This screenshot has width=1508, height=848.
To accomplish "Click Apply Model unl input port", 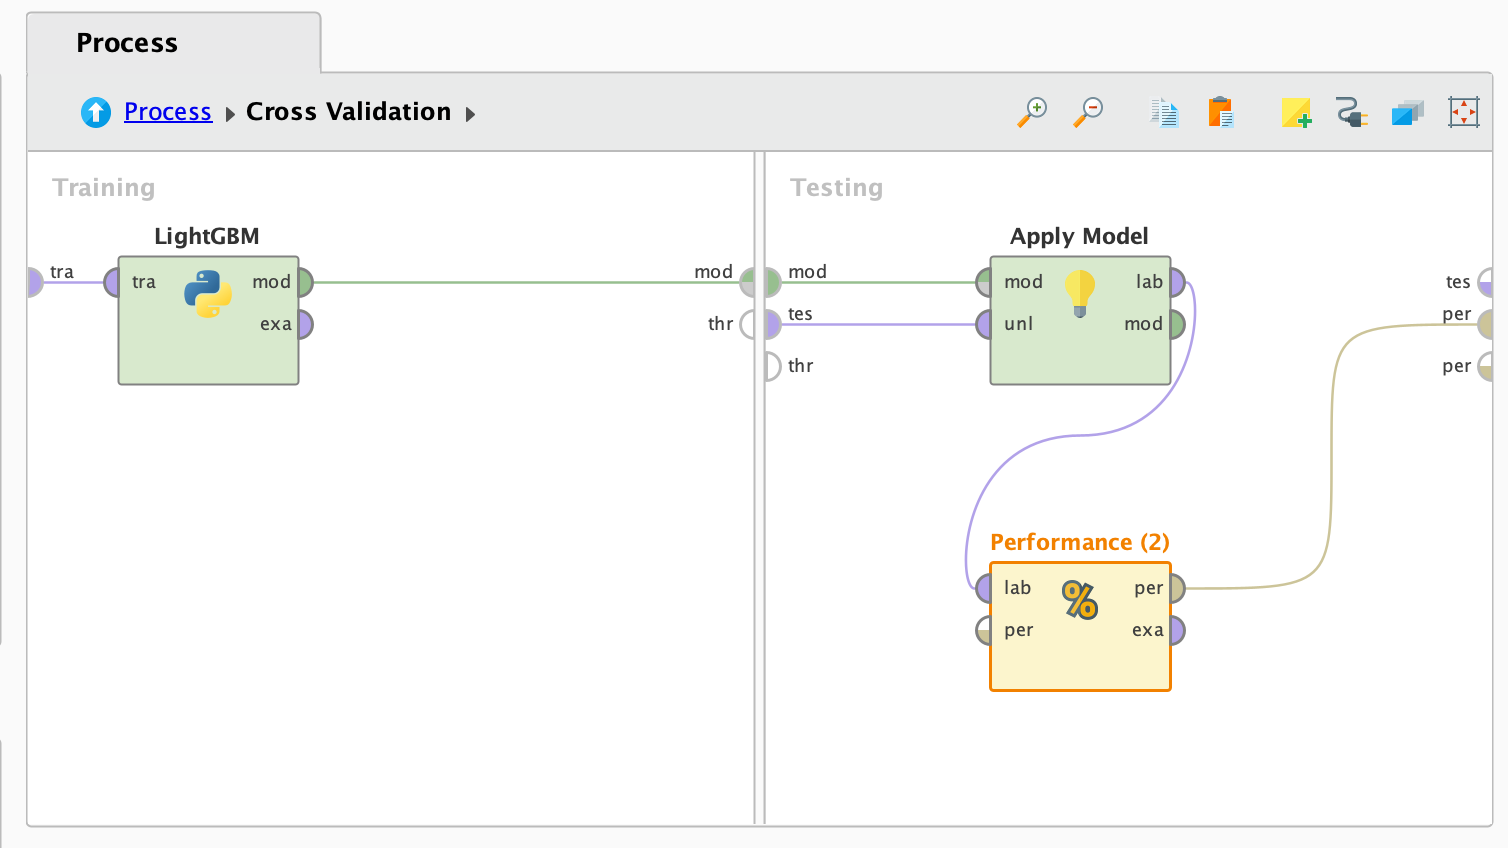I will coord(984,324).
